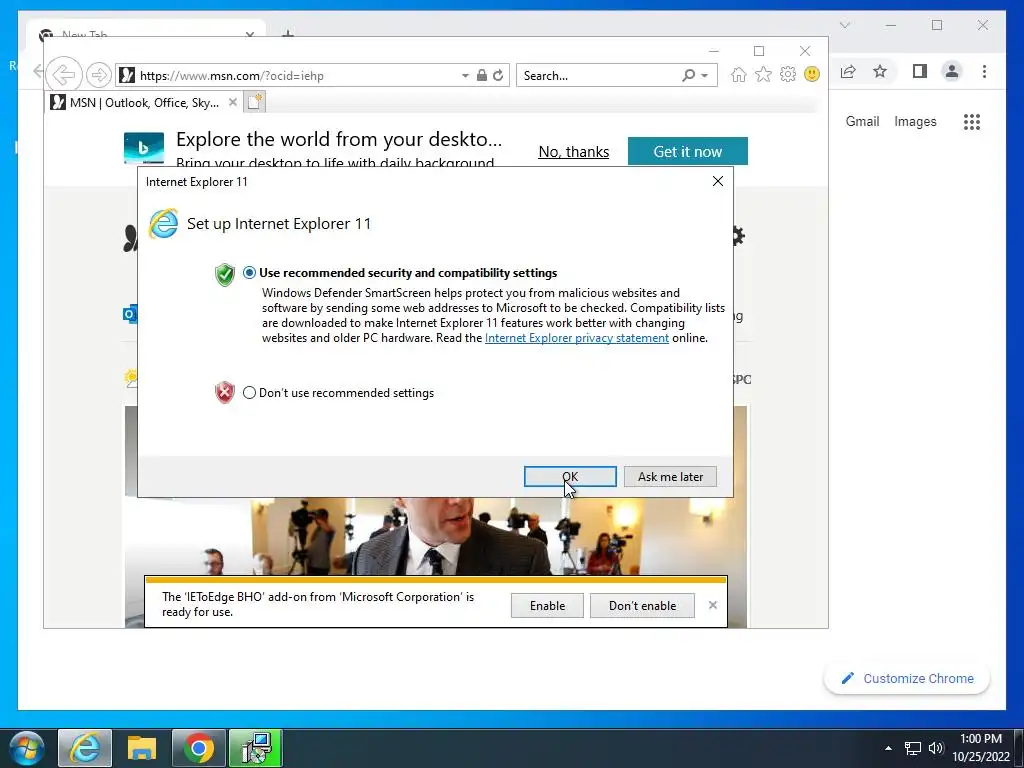Click the Internet Explorer logo in dialog
The width and height of the screenshot is (1024, 768).
(x=163, y=224)
